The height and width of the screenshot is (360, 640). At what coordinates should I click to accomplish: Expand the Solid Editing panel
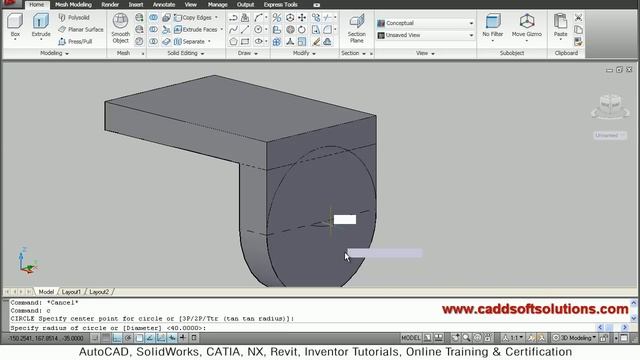pos(186,53)
